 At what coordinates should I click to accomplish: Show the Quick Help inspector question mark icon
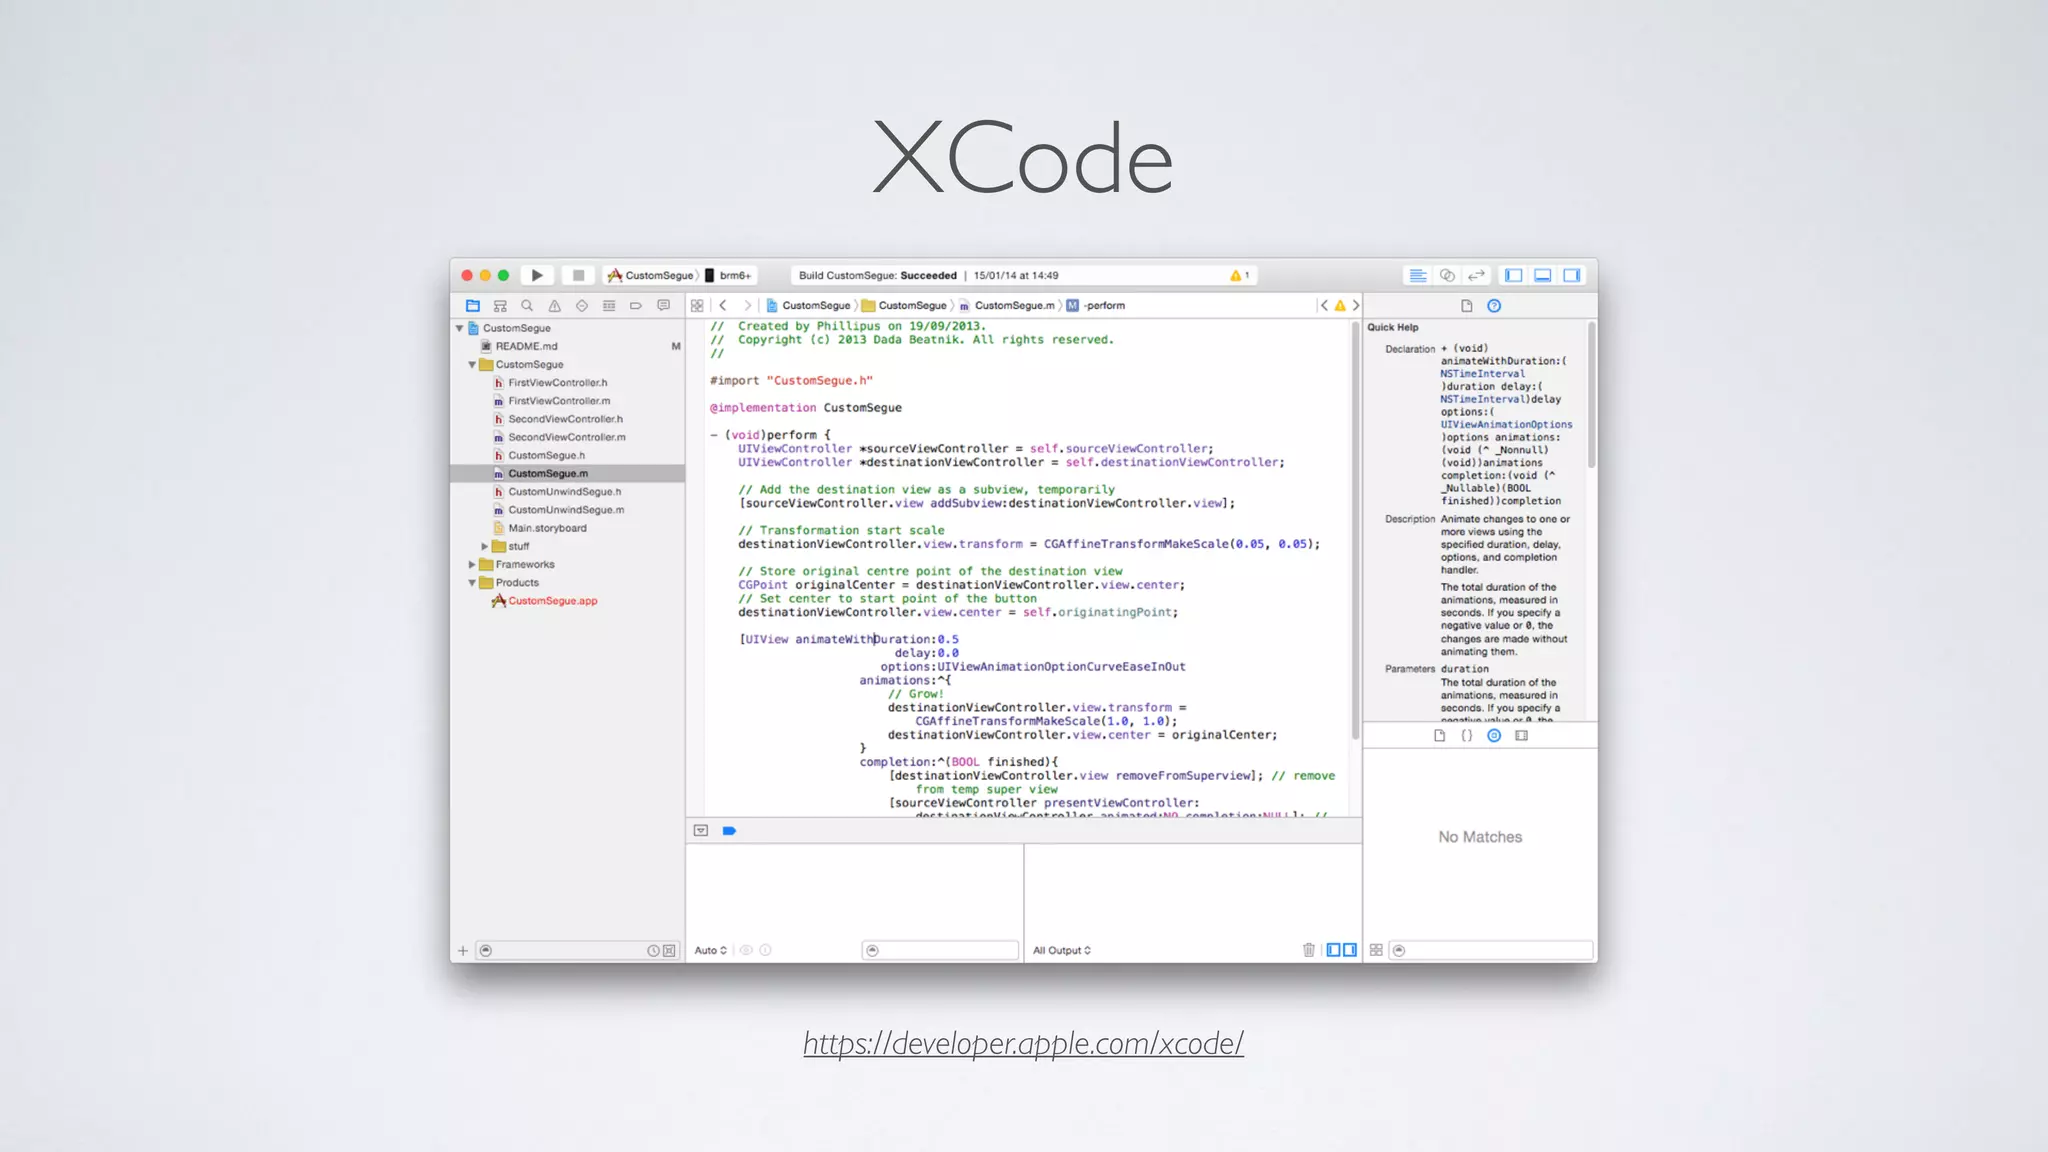pos(1494,306)
